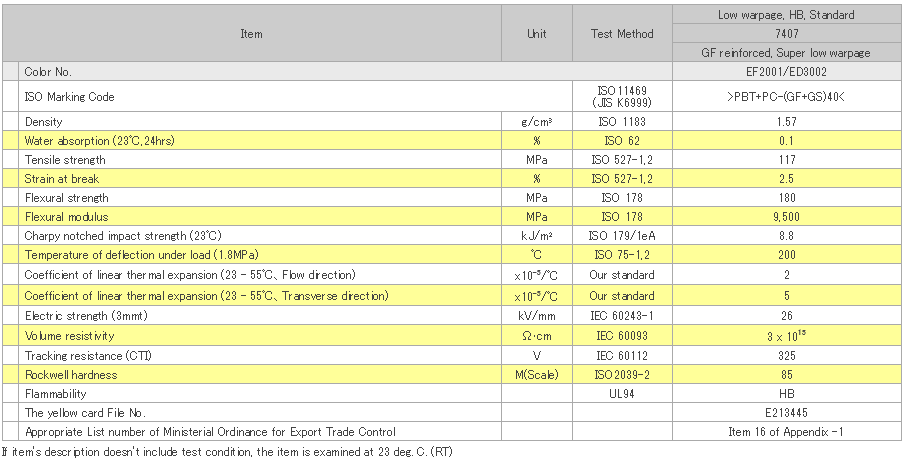
Task: Click the Test Method column header
Action: coord(621,34)
